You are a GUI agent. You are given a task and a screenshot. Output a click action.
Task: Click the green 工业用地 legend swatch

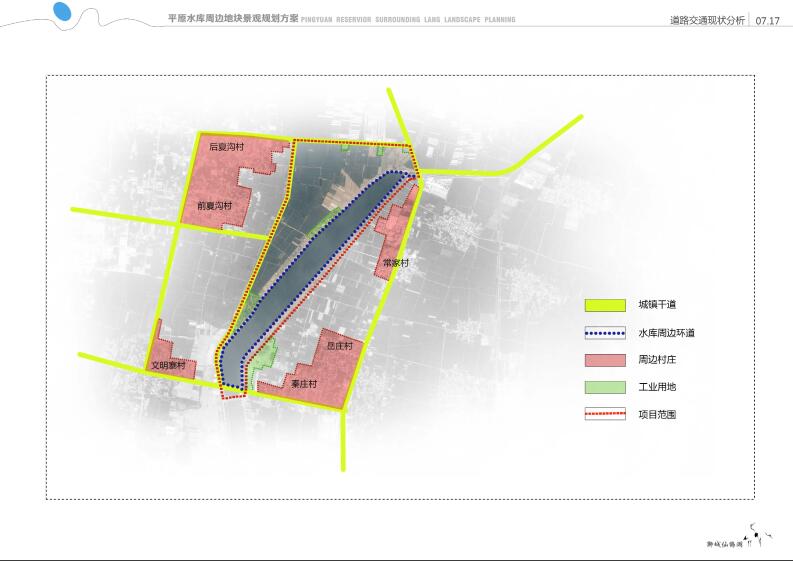(605, 387)
